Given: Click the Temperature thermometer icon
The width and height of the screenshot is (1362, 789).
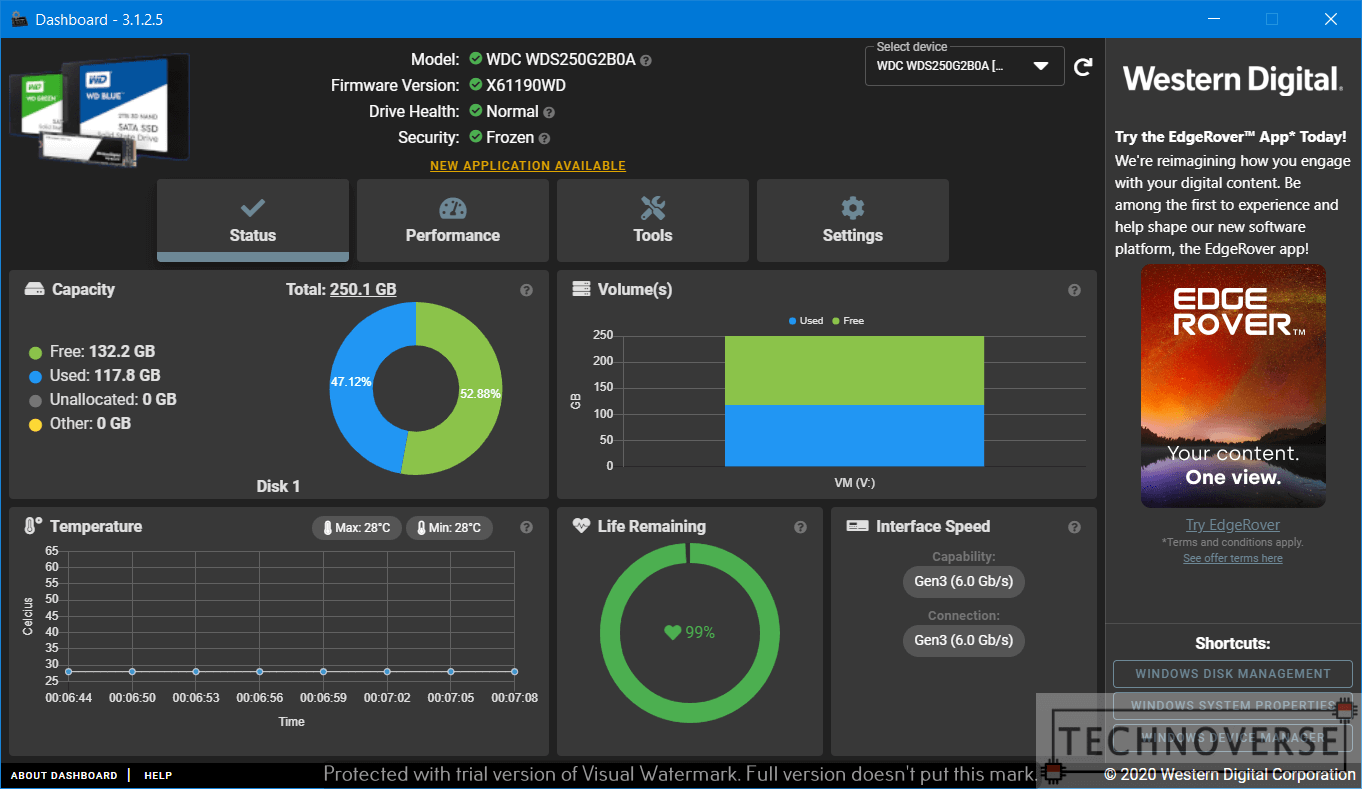Looking at the screenshot, I should [x=33, y=526].
